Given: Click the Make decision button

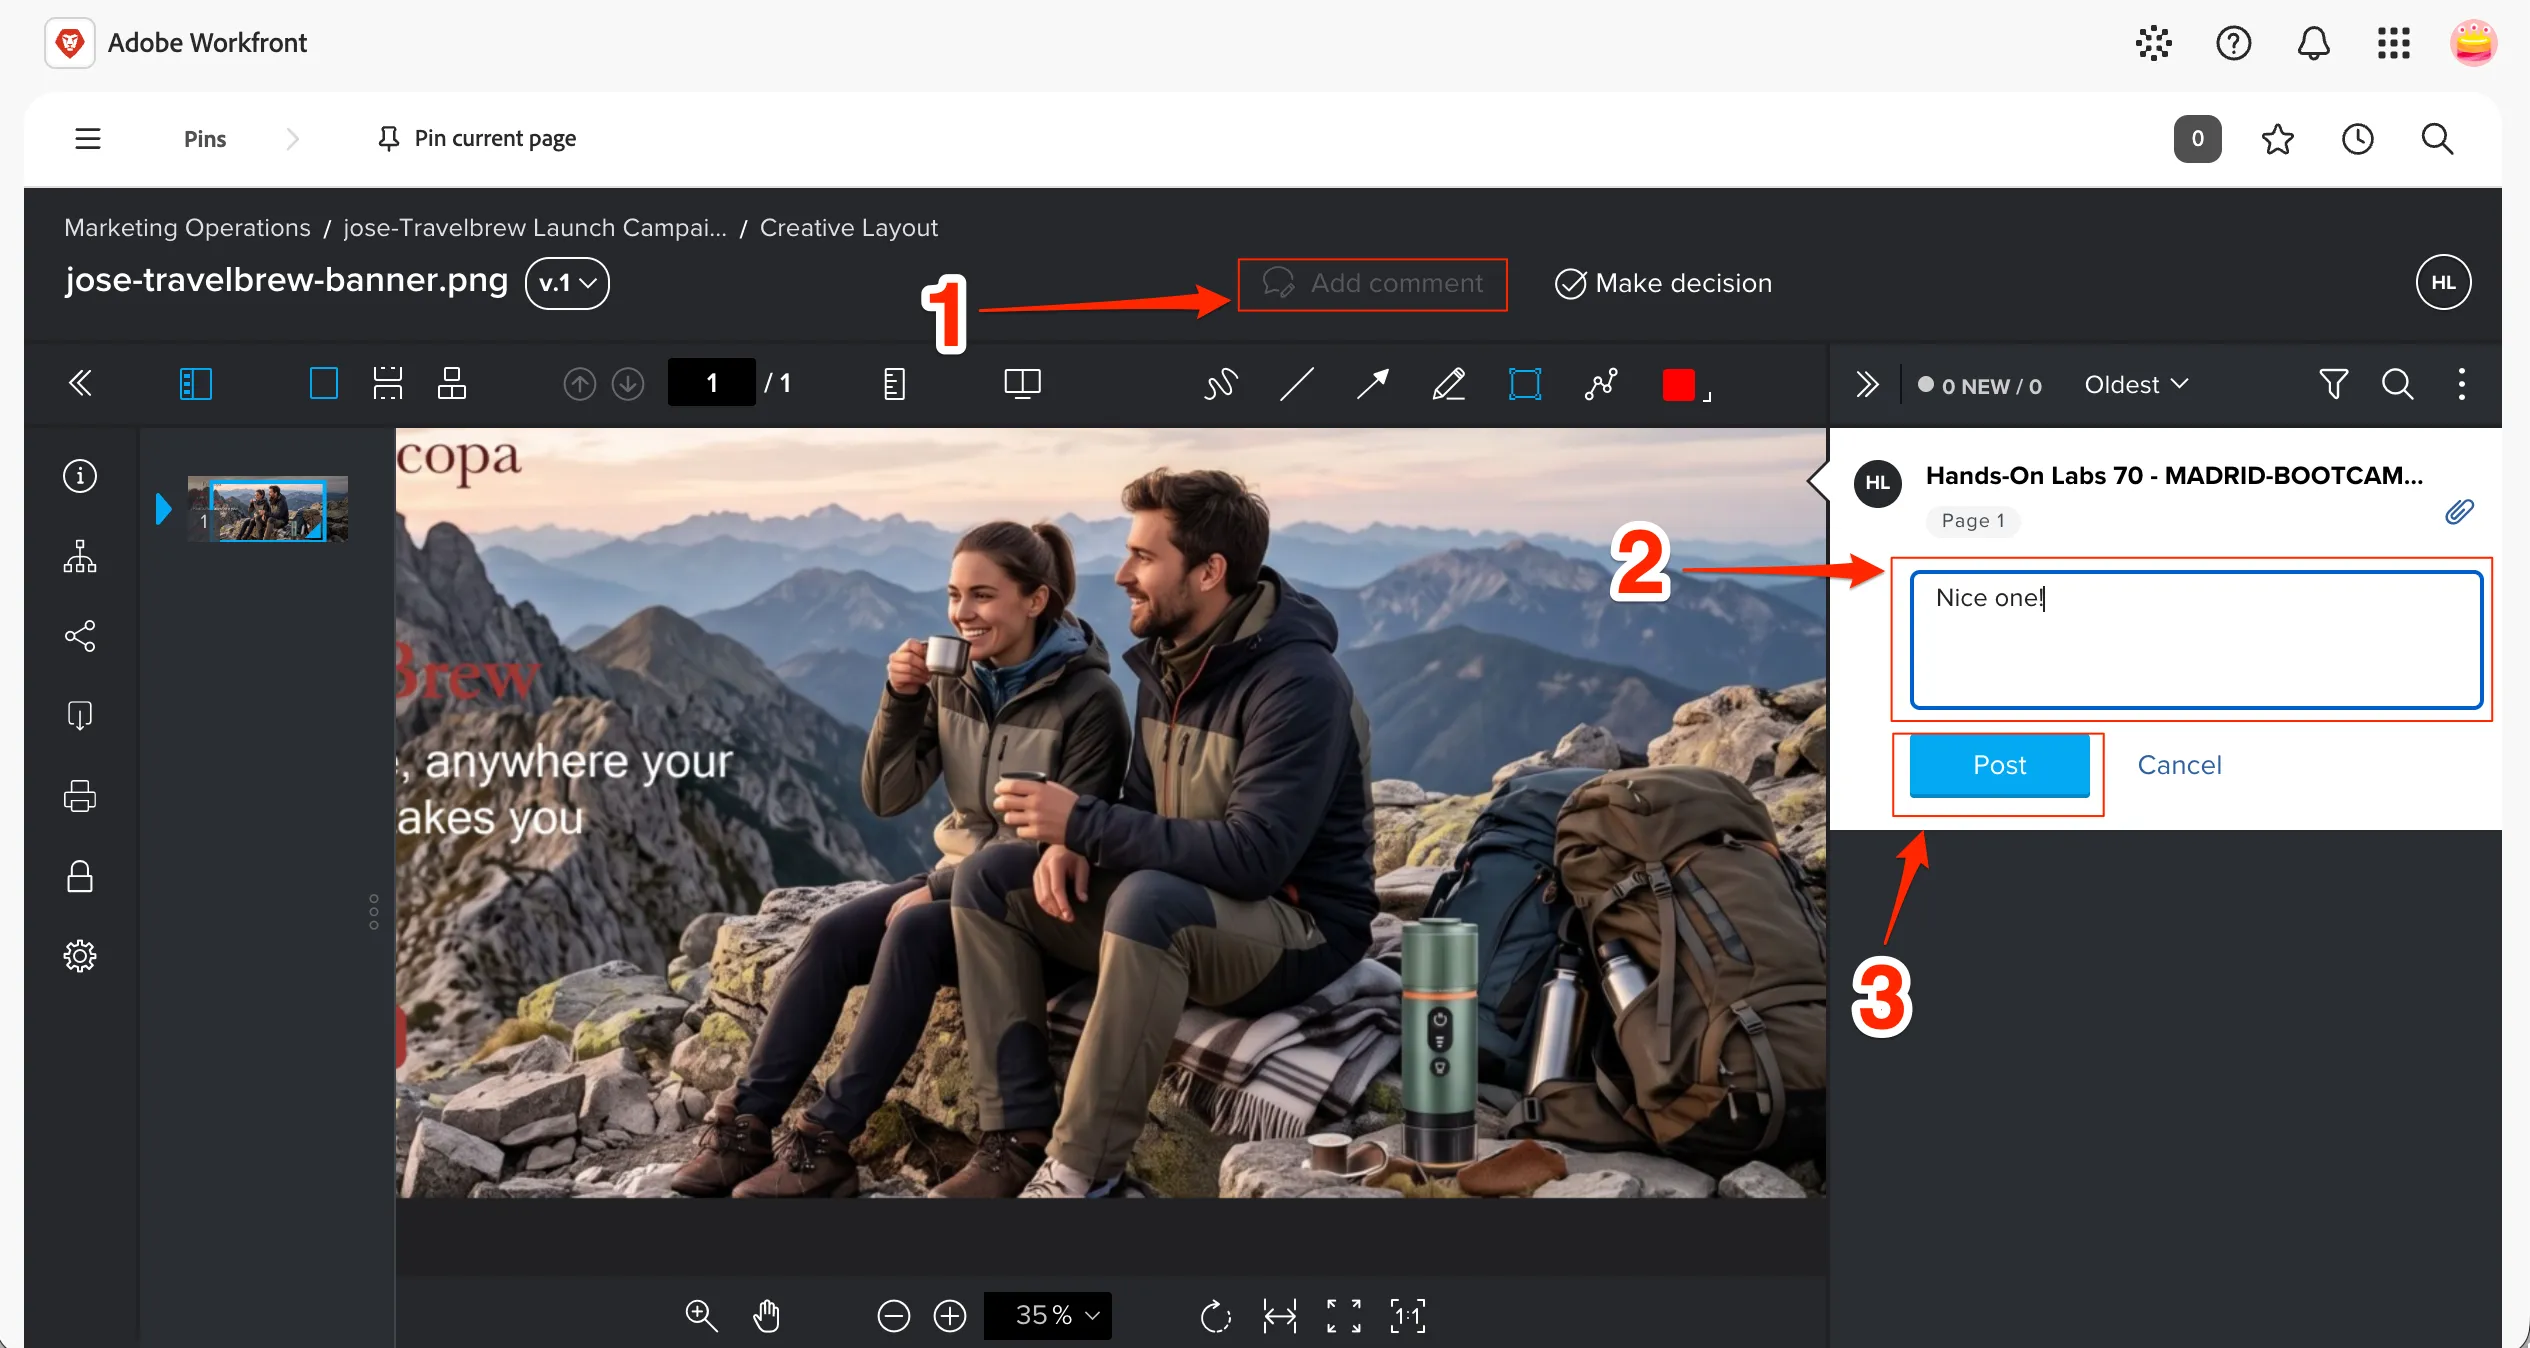Looking at the screenshot, I should (x=1664, y=284).
